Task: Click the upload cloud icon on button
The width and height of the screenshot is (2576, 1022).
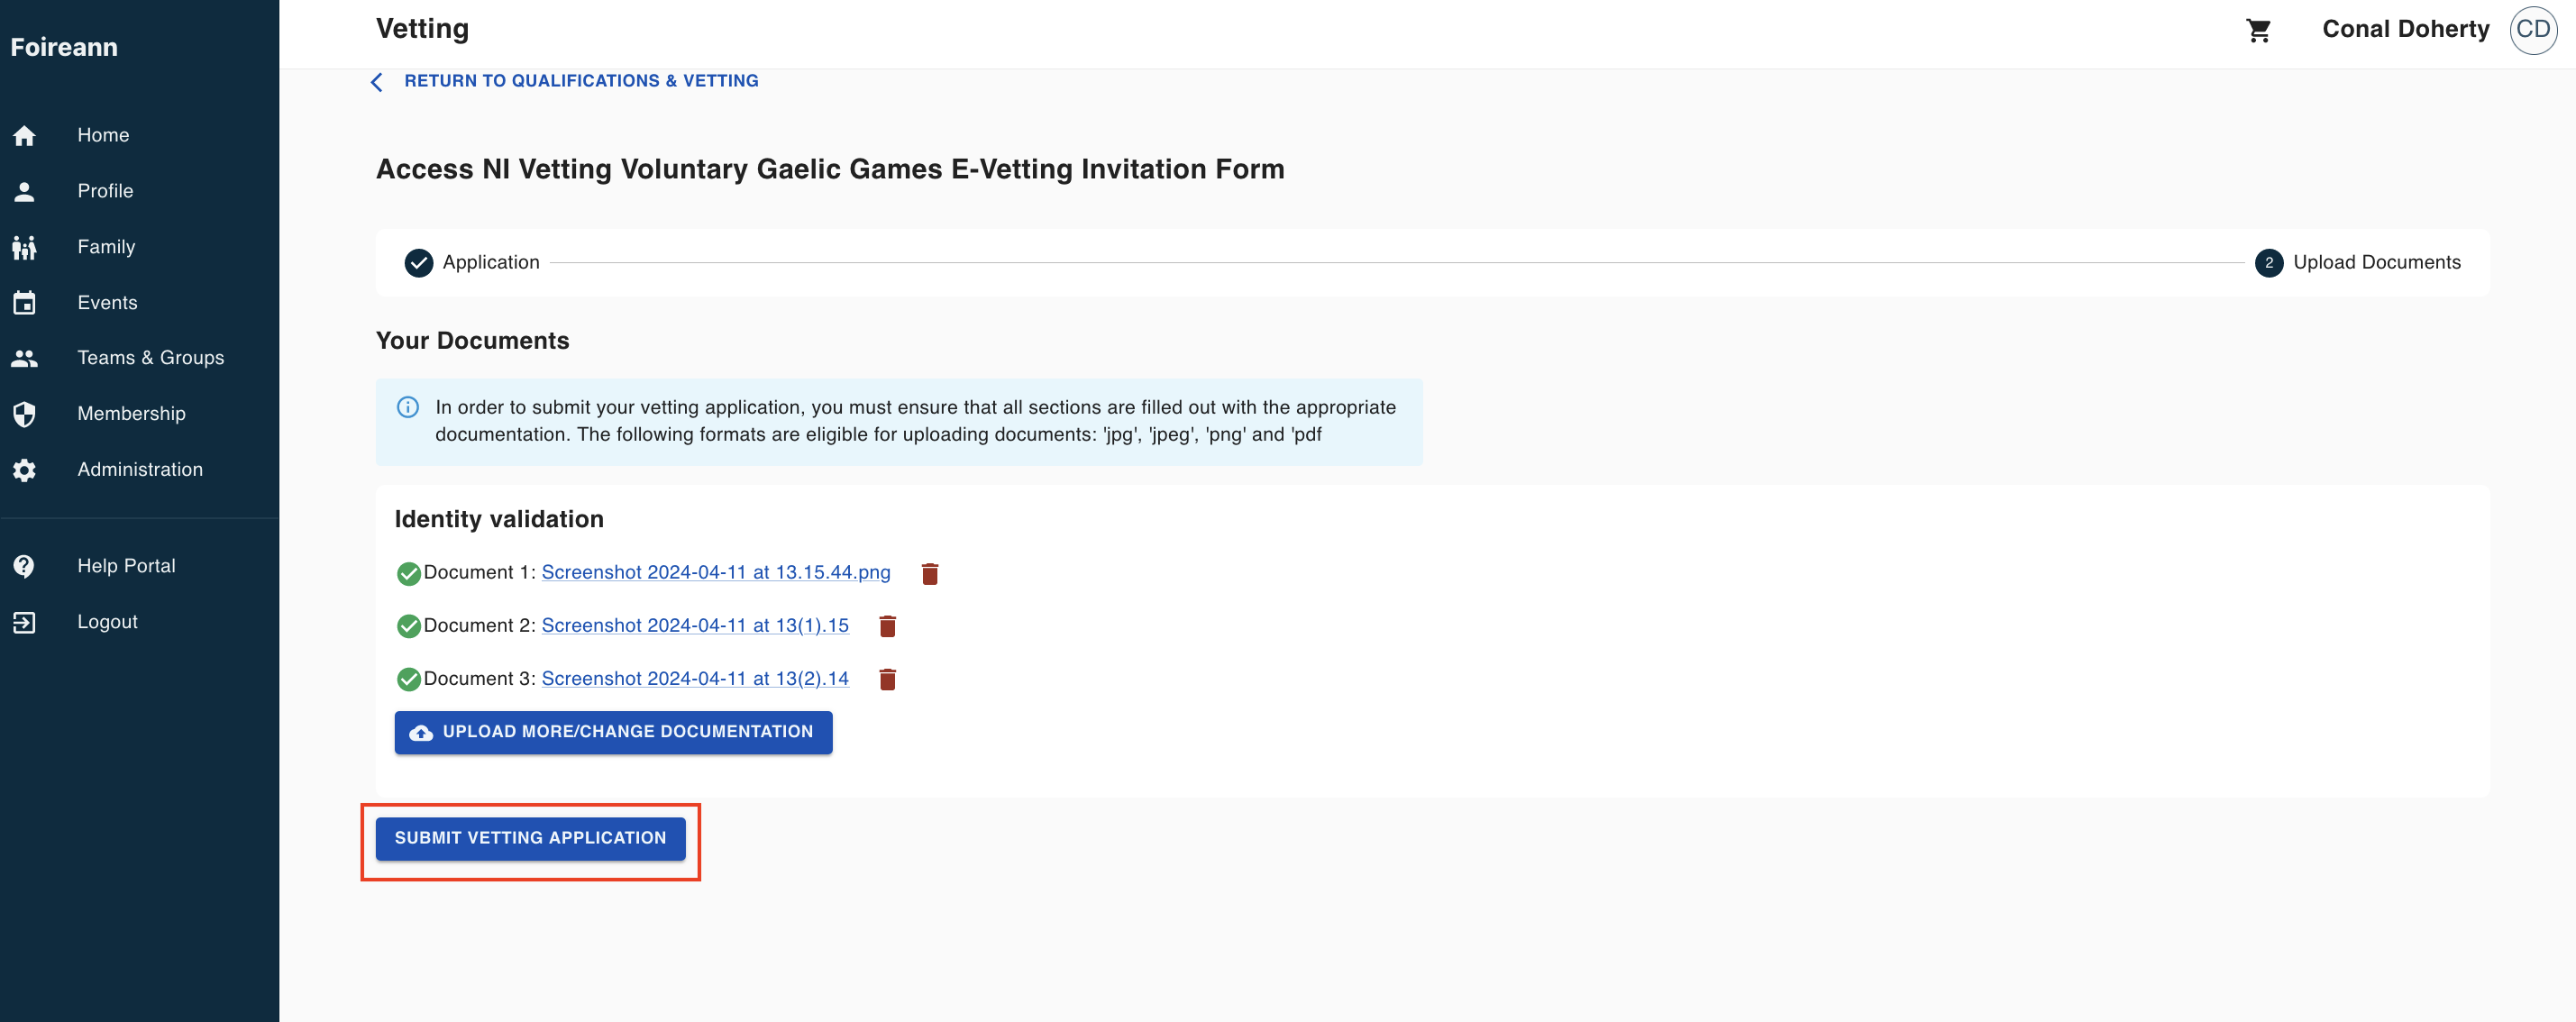Action: point(421,733)
